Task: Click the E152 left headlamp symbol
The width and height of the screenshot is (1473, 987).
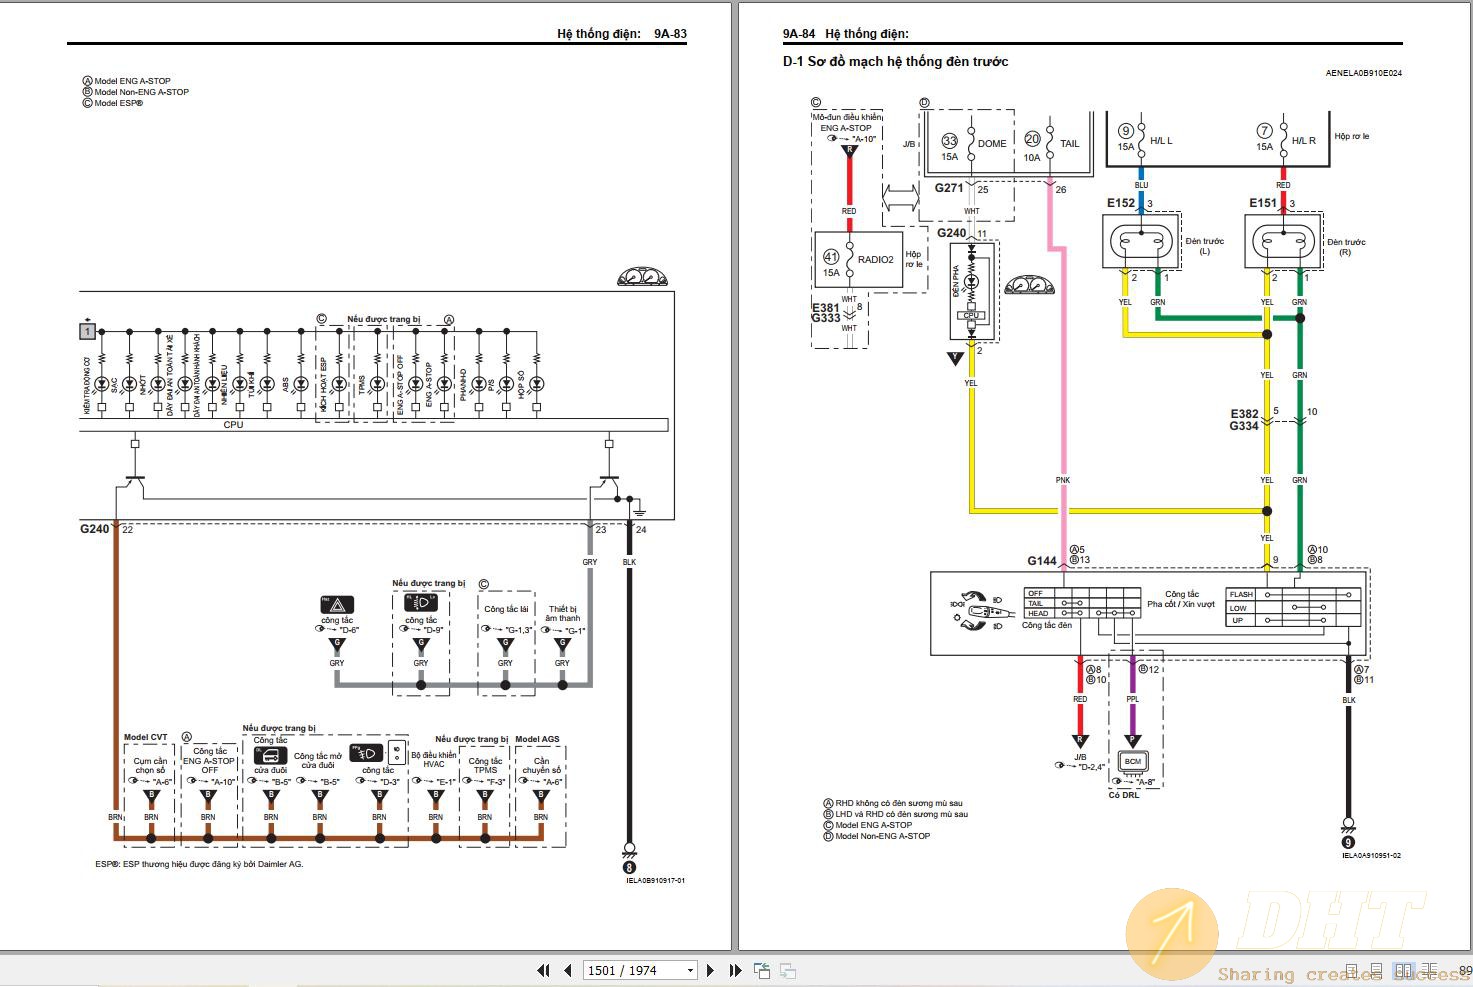Action: pyautogui.click(x=1142, y=240)
